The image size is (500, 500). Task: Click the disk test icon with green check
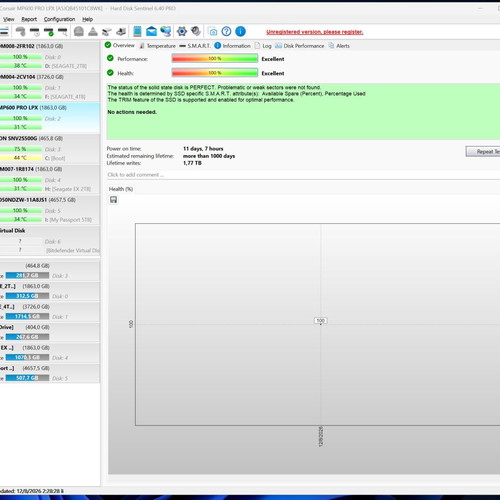[49, 32]
